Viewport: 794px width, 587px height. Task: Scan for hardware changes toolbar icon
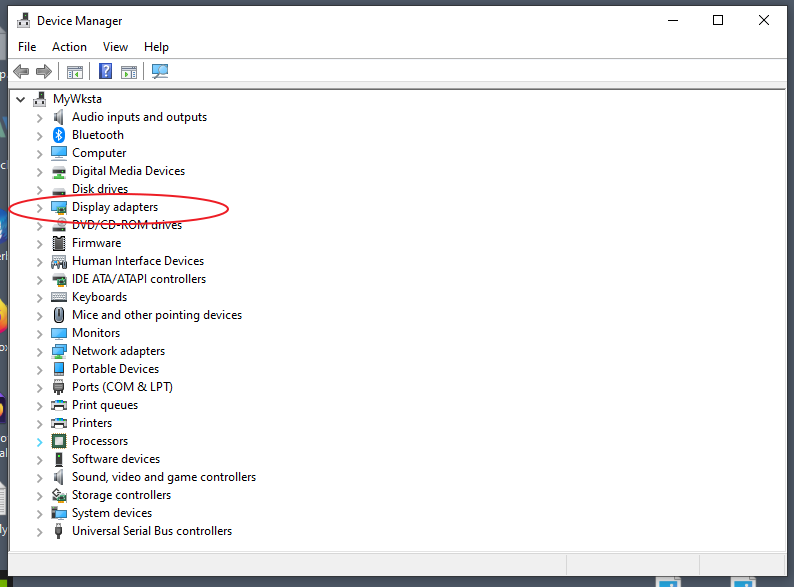[160, 71]
